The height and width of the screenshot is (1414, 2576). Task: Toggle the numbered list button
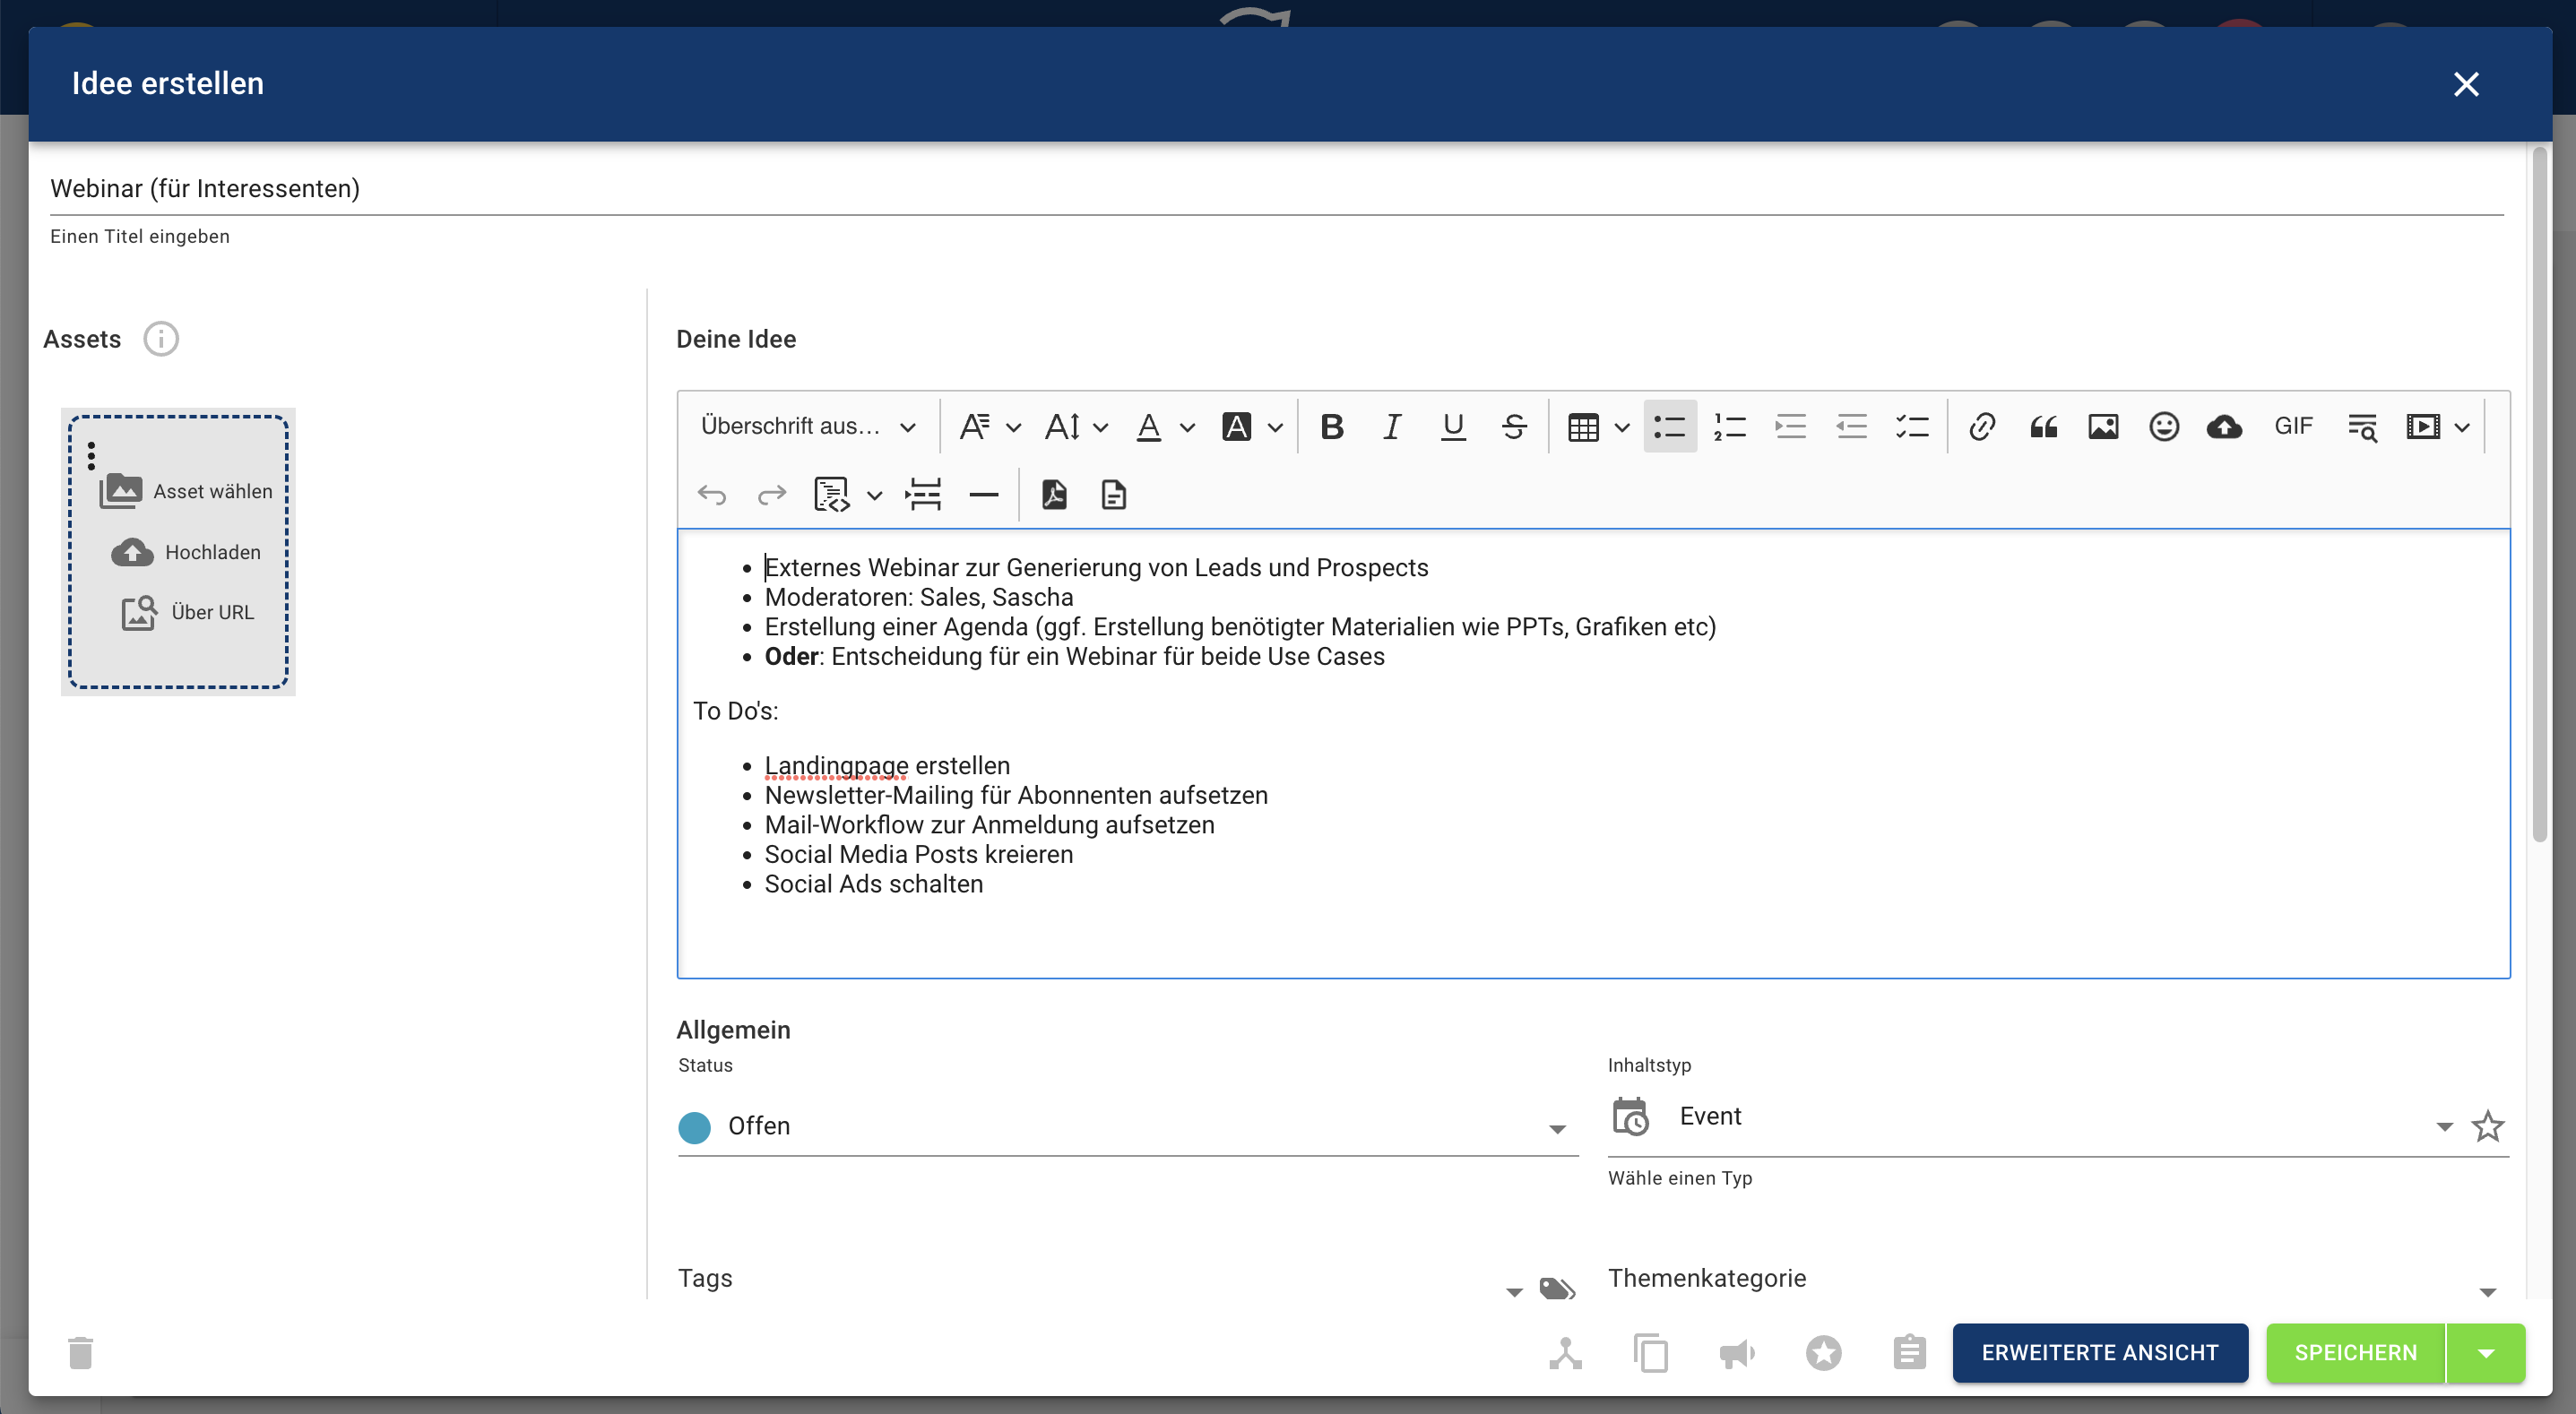click(1730, 427)
